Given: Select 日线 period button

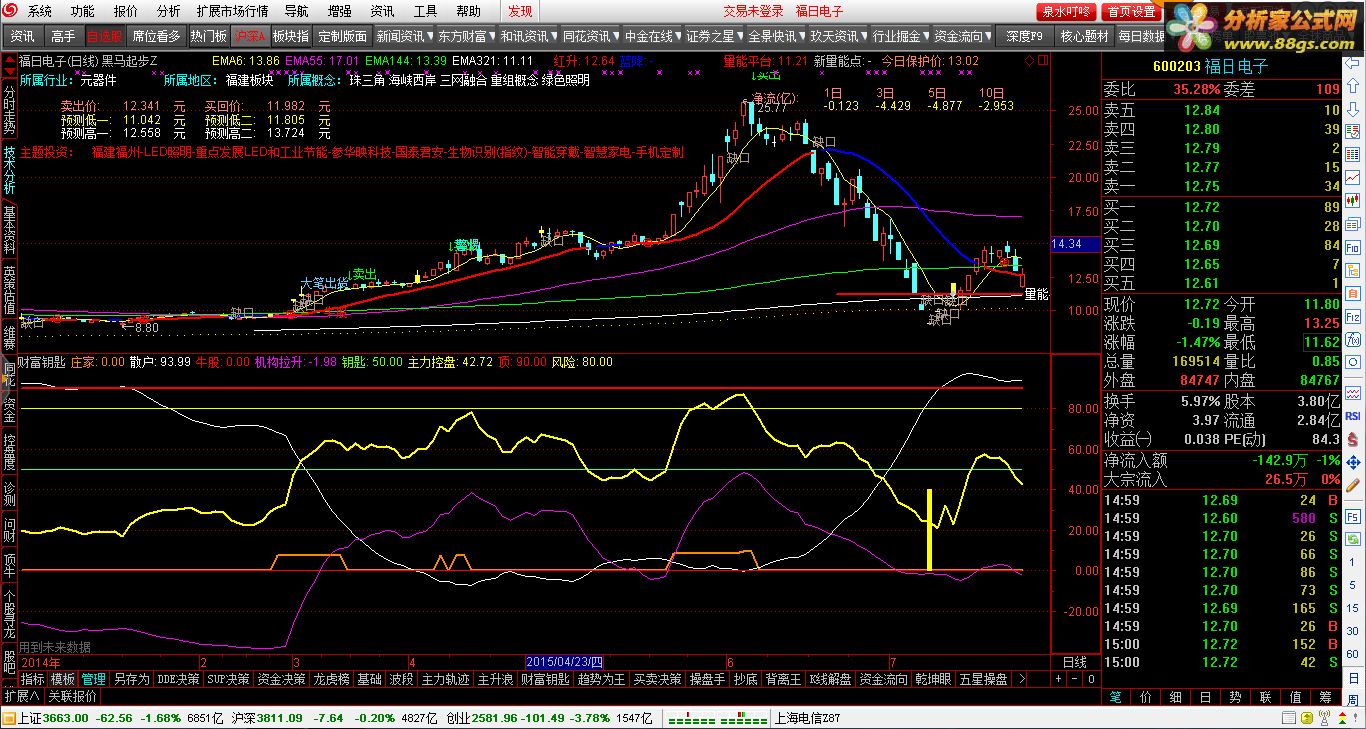Looking at the screenshot, I should [1075, 662].
